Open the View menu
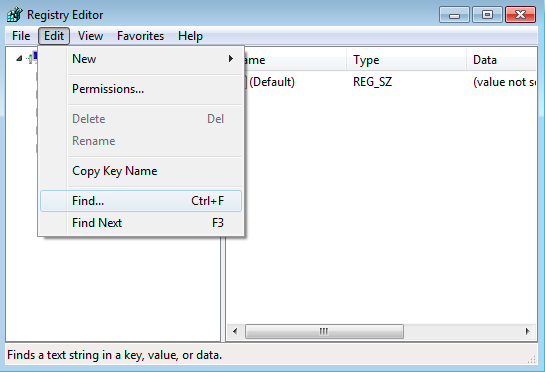This screenshot has height=372, width=545. [x=90, y=36]
